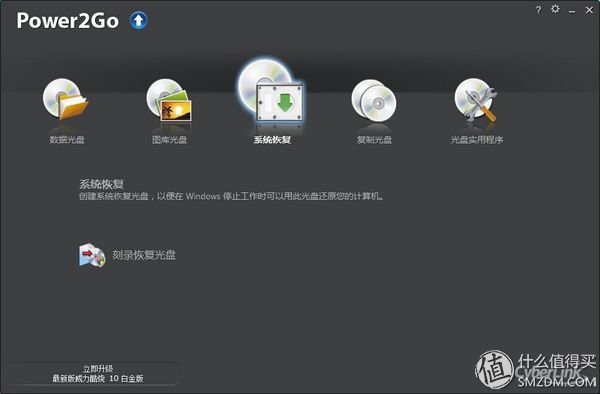
Task: Open the 数据光盘 data disc icon
Action: pyautogui.click(x=65, y=99)
